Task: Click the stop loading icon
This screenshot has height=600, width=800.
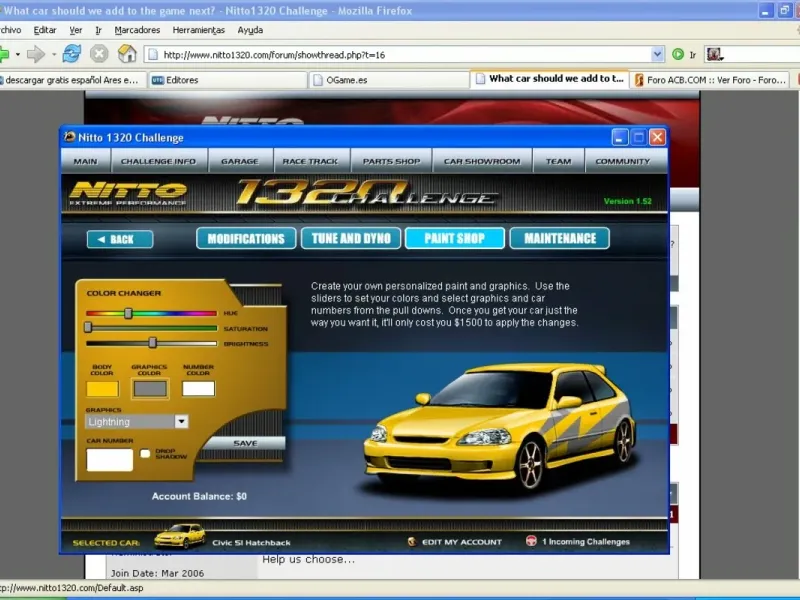Action: pos(99,54)
